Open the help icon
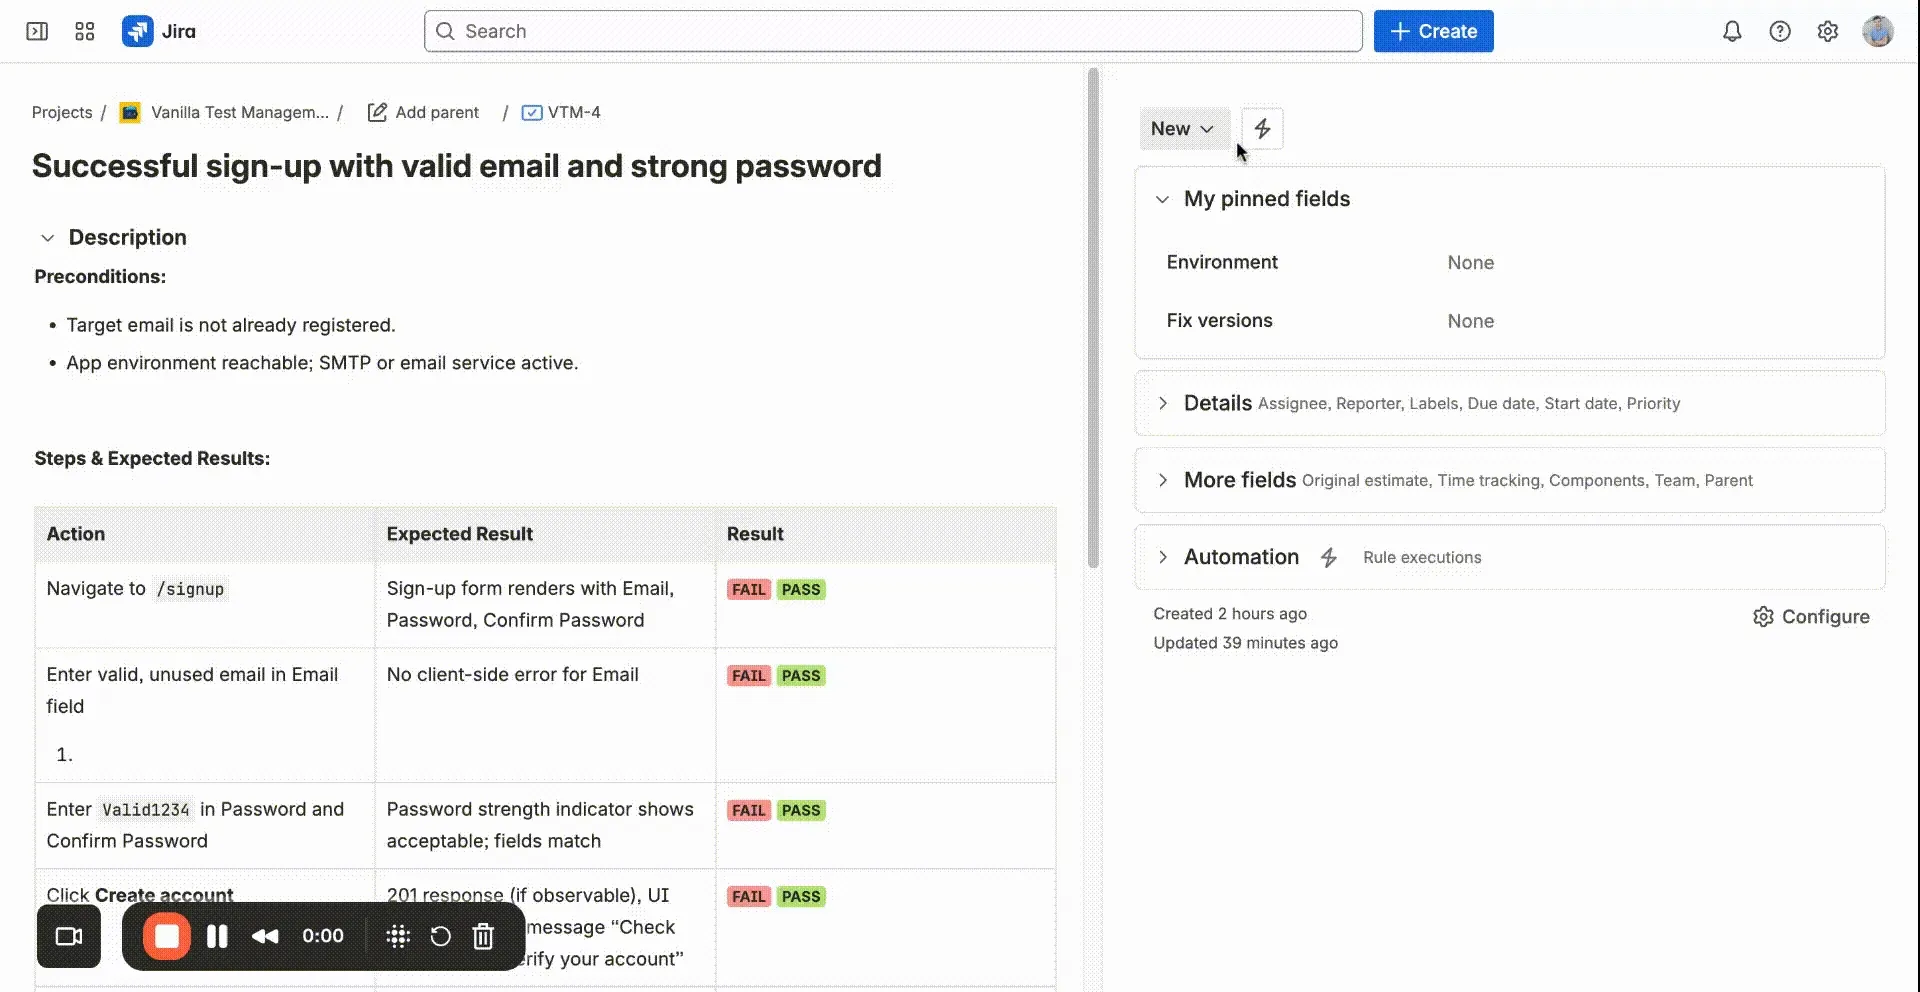This screenshot has height=992, width=1920. pyautogui.click(x=1780, y=31)
